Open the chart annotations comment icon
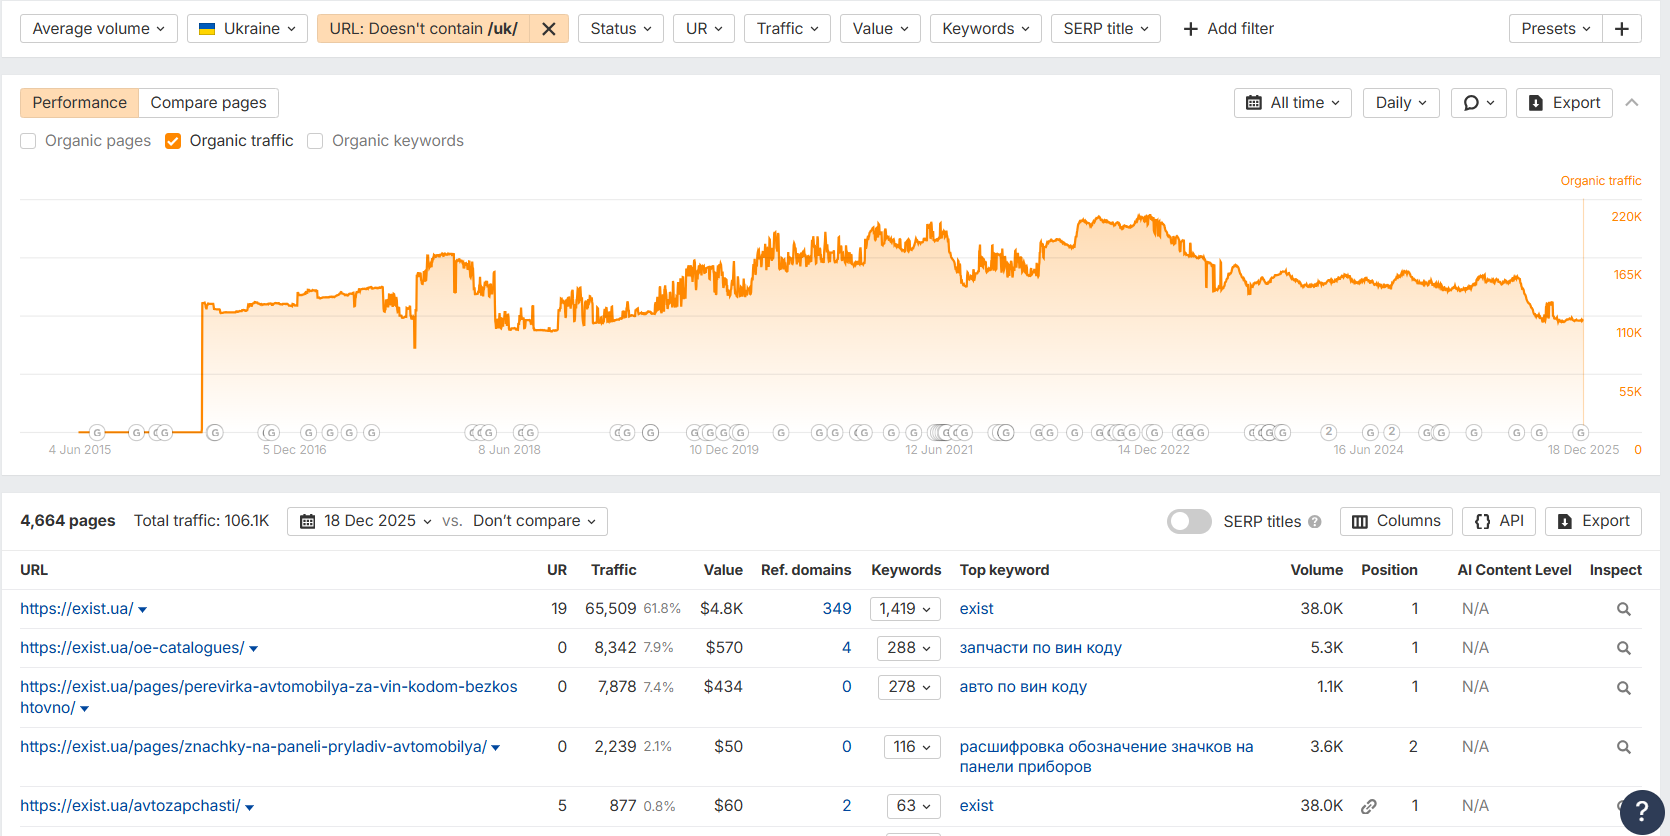Viewport: 1670px width, 836px height. (x=1478, y=103)
